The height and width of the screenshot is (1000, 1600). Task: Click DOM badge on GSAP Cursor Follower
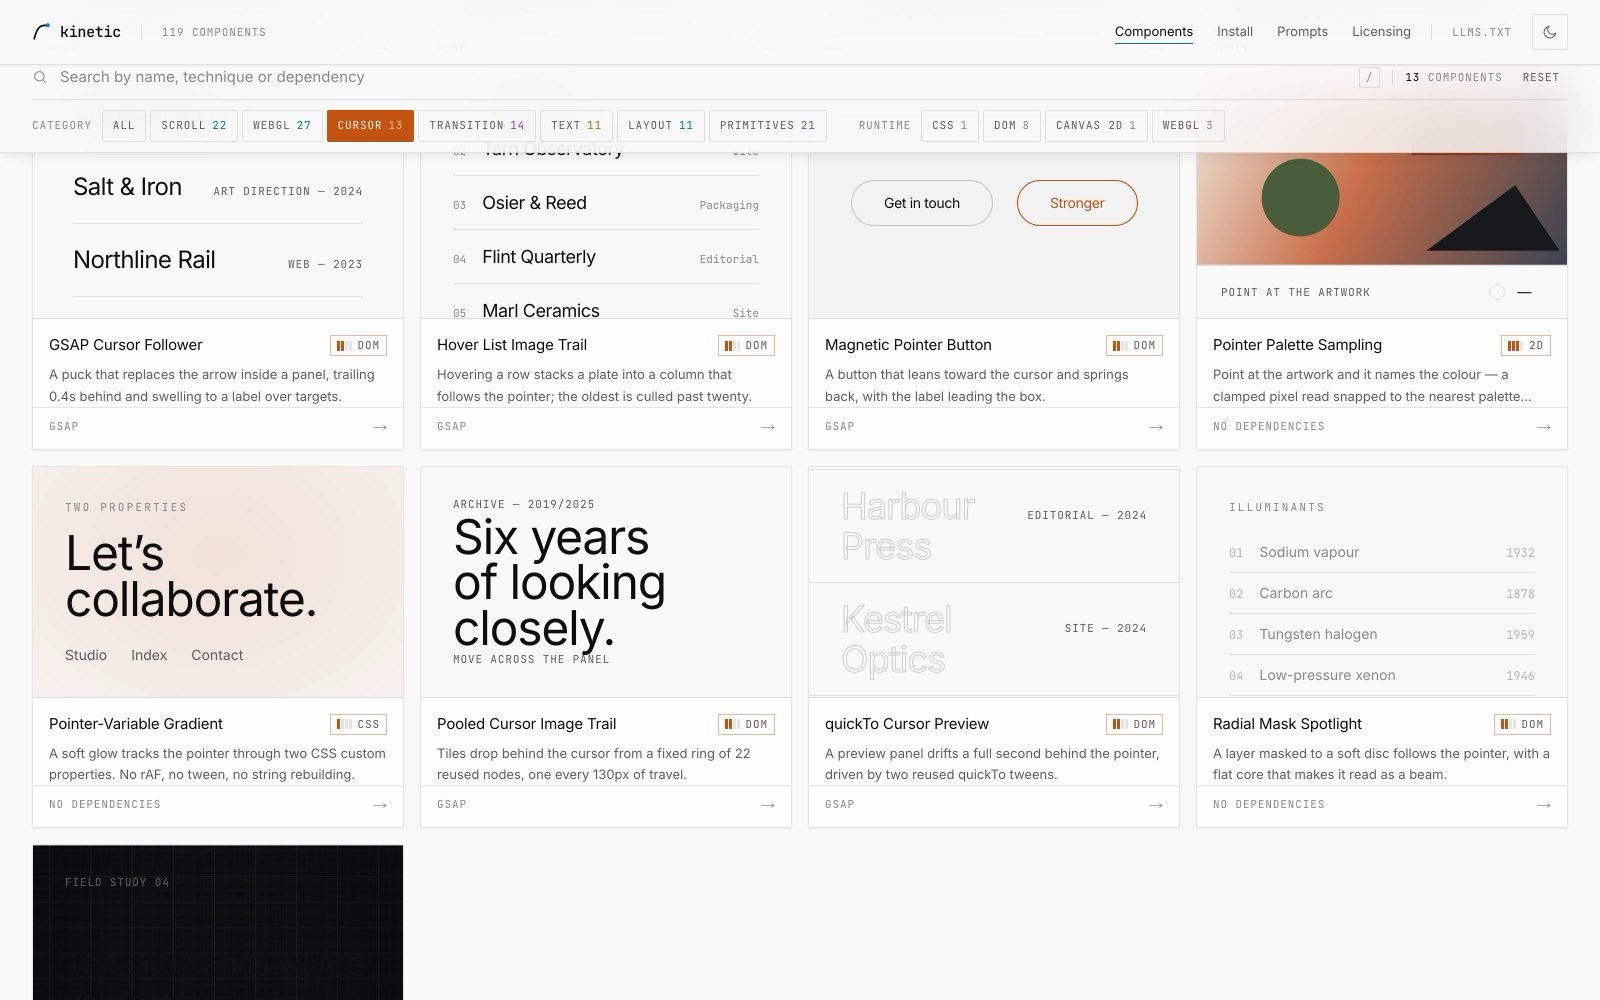pyautogui.click(x=358, y=345)
